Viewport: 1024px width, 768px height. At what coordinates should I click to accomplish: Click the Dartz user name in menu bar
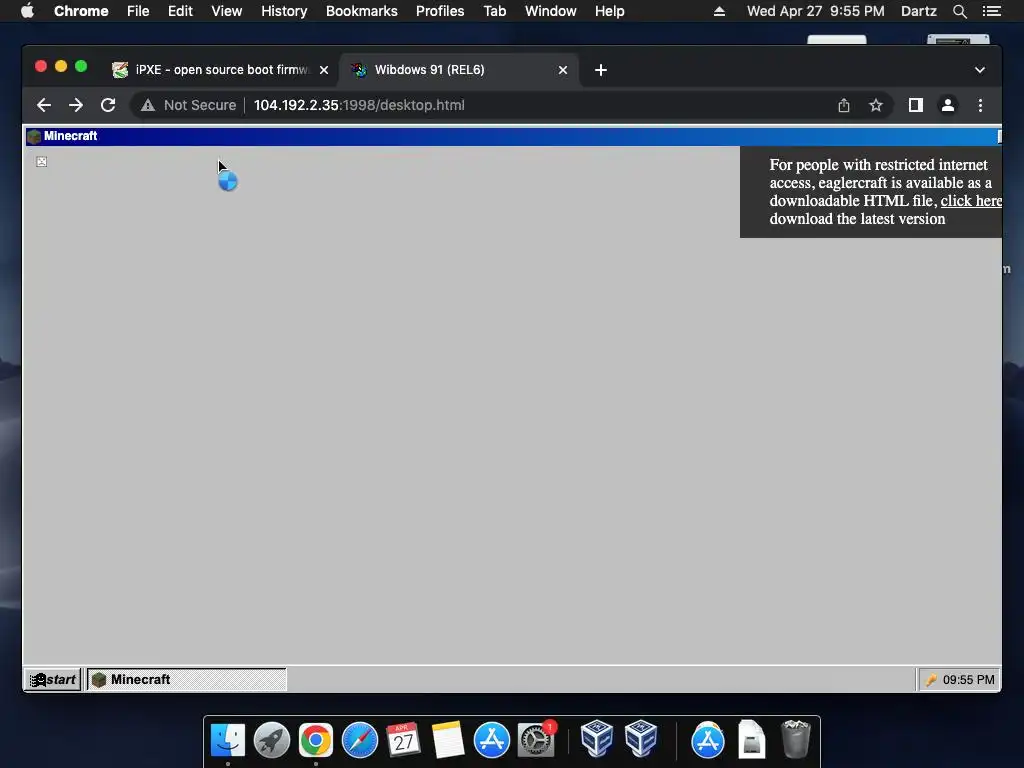pyautogui.click(x=918, y=11)
